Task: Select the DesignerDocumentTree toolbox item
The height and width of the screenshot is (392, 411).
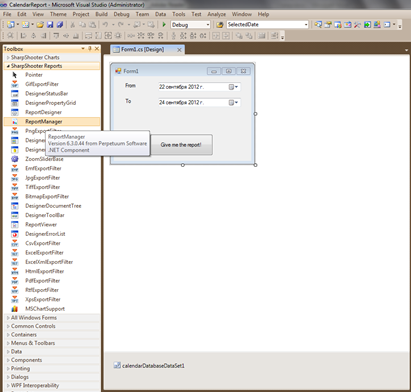Action: pos(52,206)
